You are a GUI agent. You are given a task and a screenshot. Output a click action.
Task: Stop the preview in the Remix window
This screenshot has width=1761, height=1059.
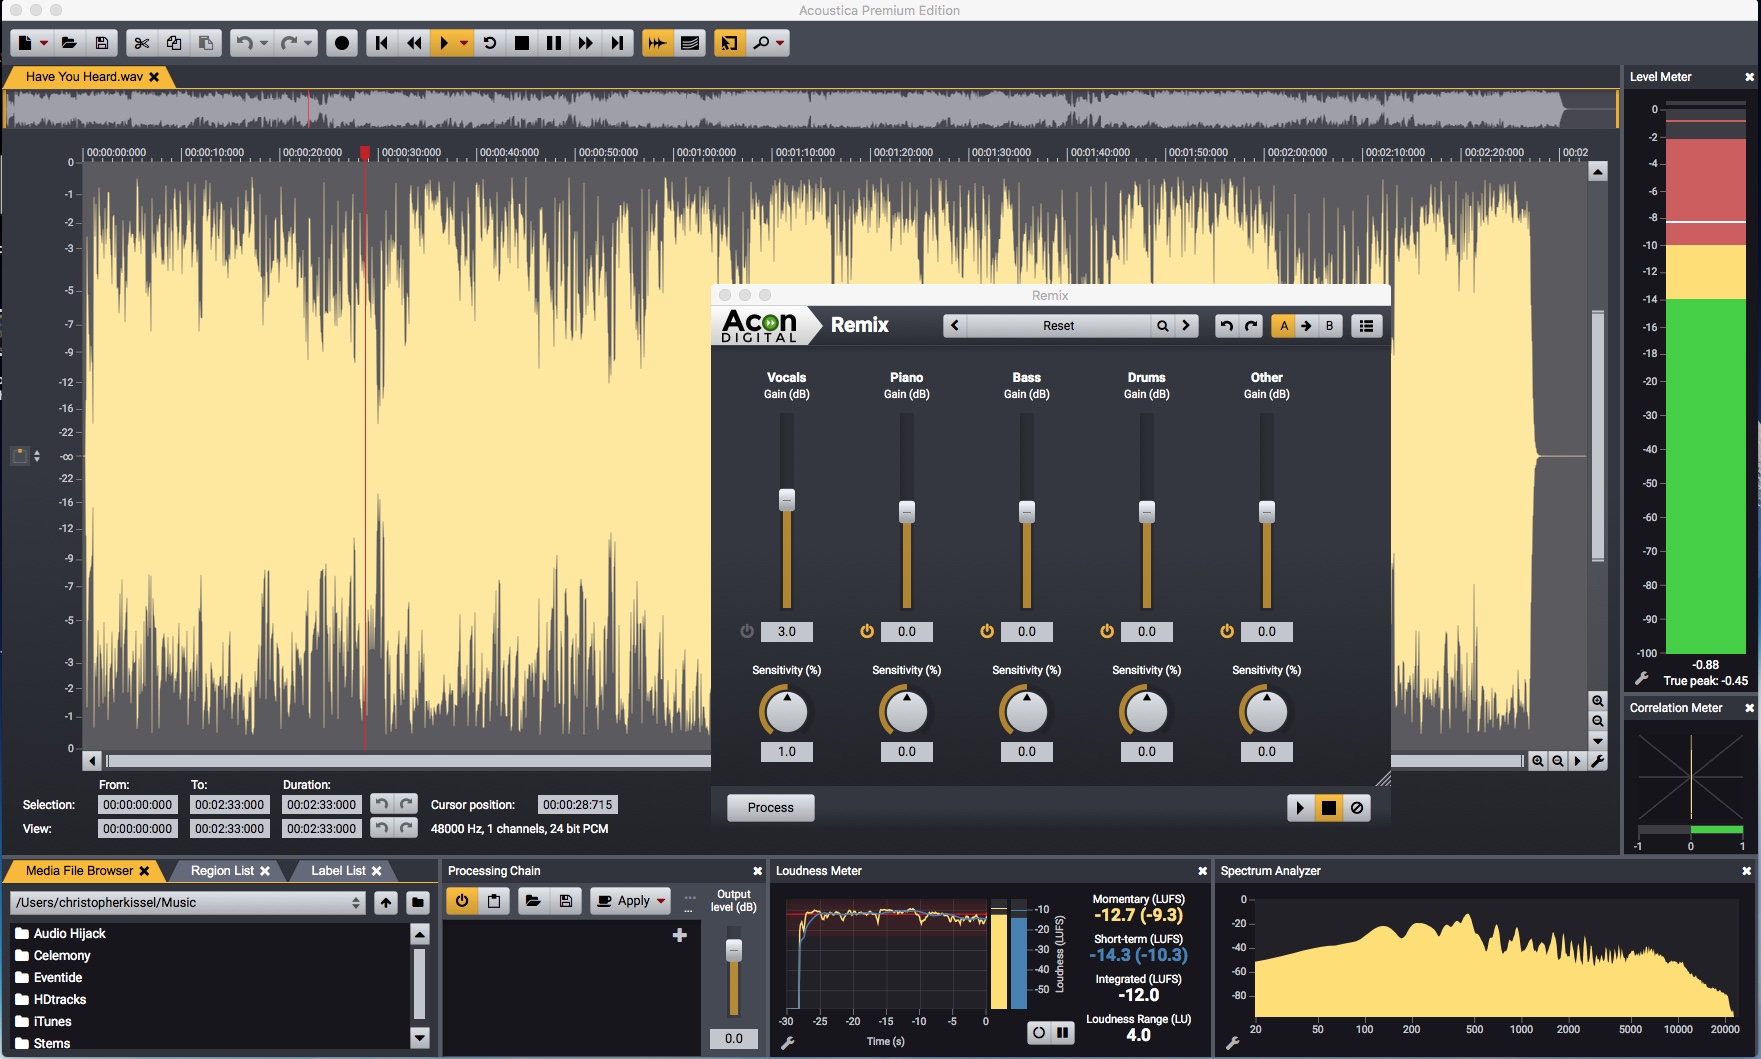(1328, 808)
